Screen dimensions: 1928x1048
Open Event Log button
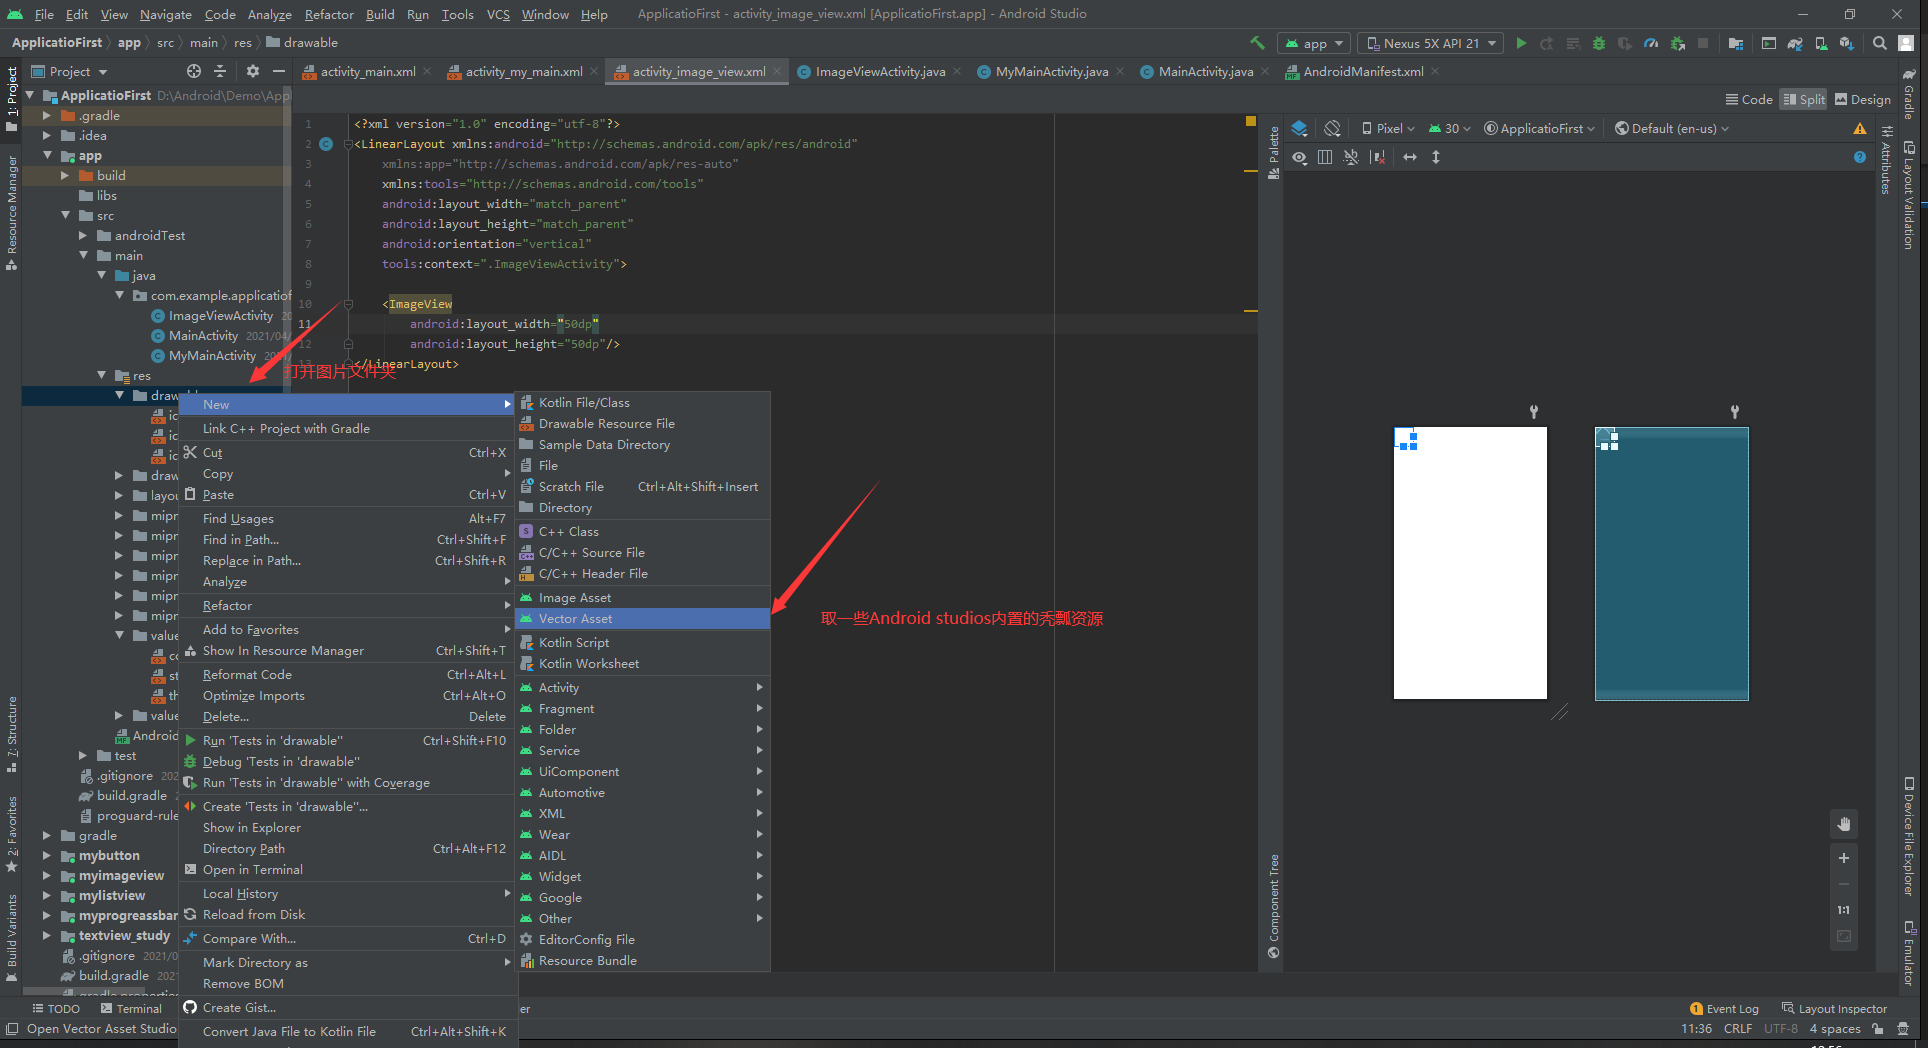1724,1009
